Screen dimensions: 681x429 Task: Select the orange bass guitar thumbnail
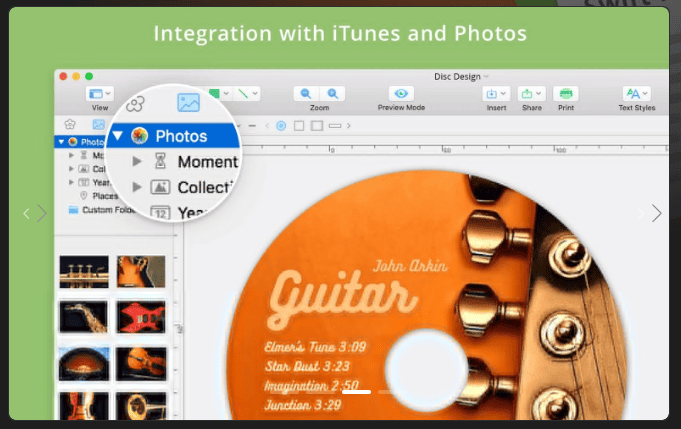[141, 271]
